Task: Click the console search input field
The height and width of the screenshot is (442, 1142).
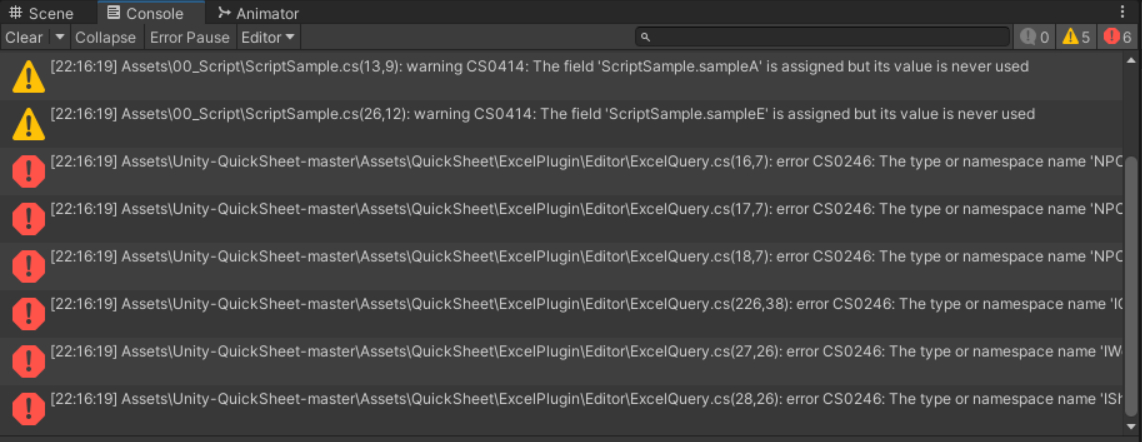Action: click(822, 37)
